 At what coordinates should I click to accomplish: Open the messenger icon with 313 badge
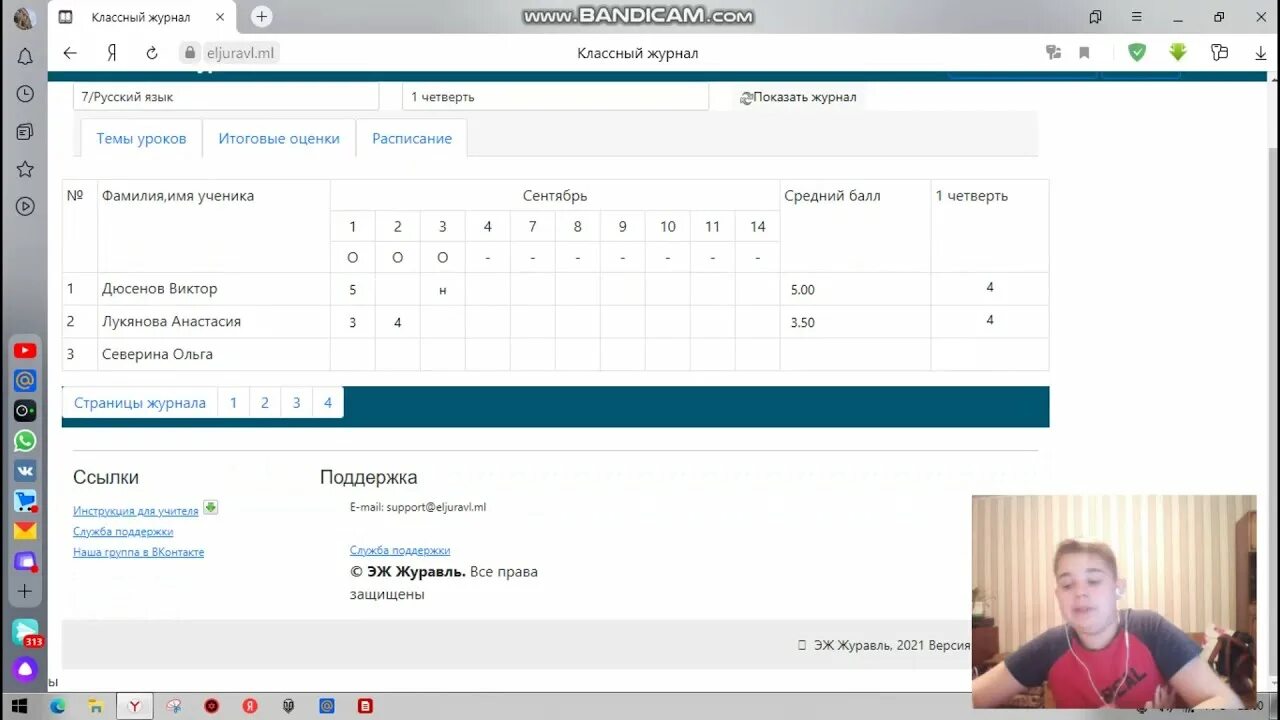click(x=25, y=632)
